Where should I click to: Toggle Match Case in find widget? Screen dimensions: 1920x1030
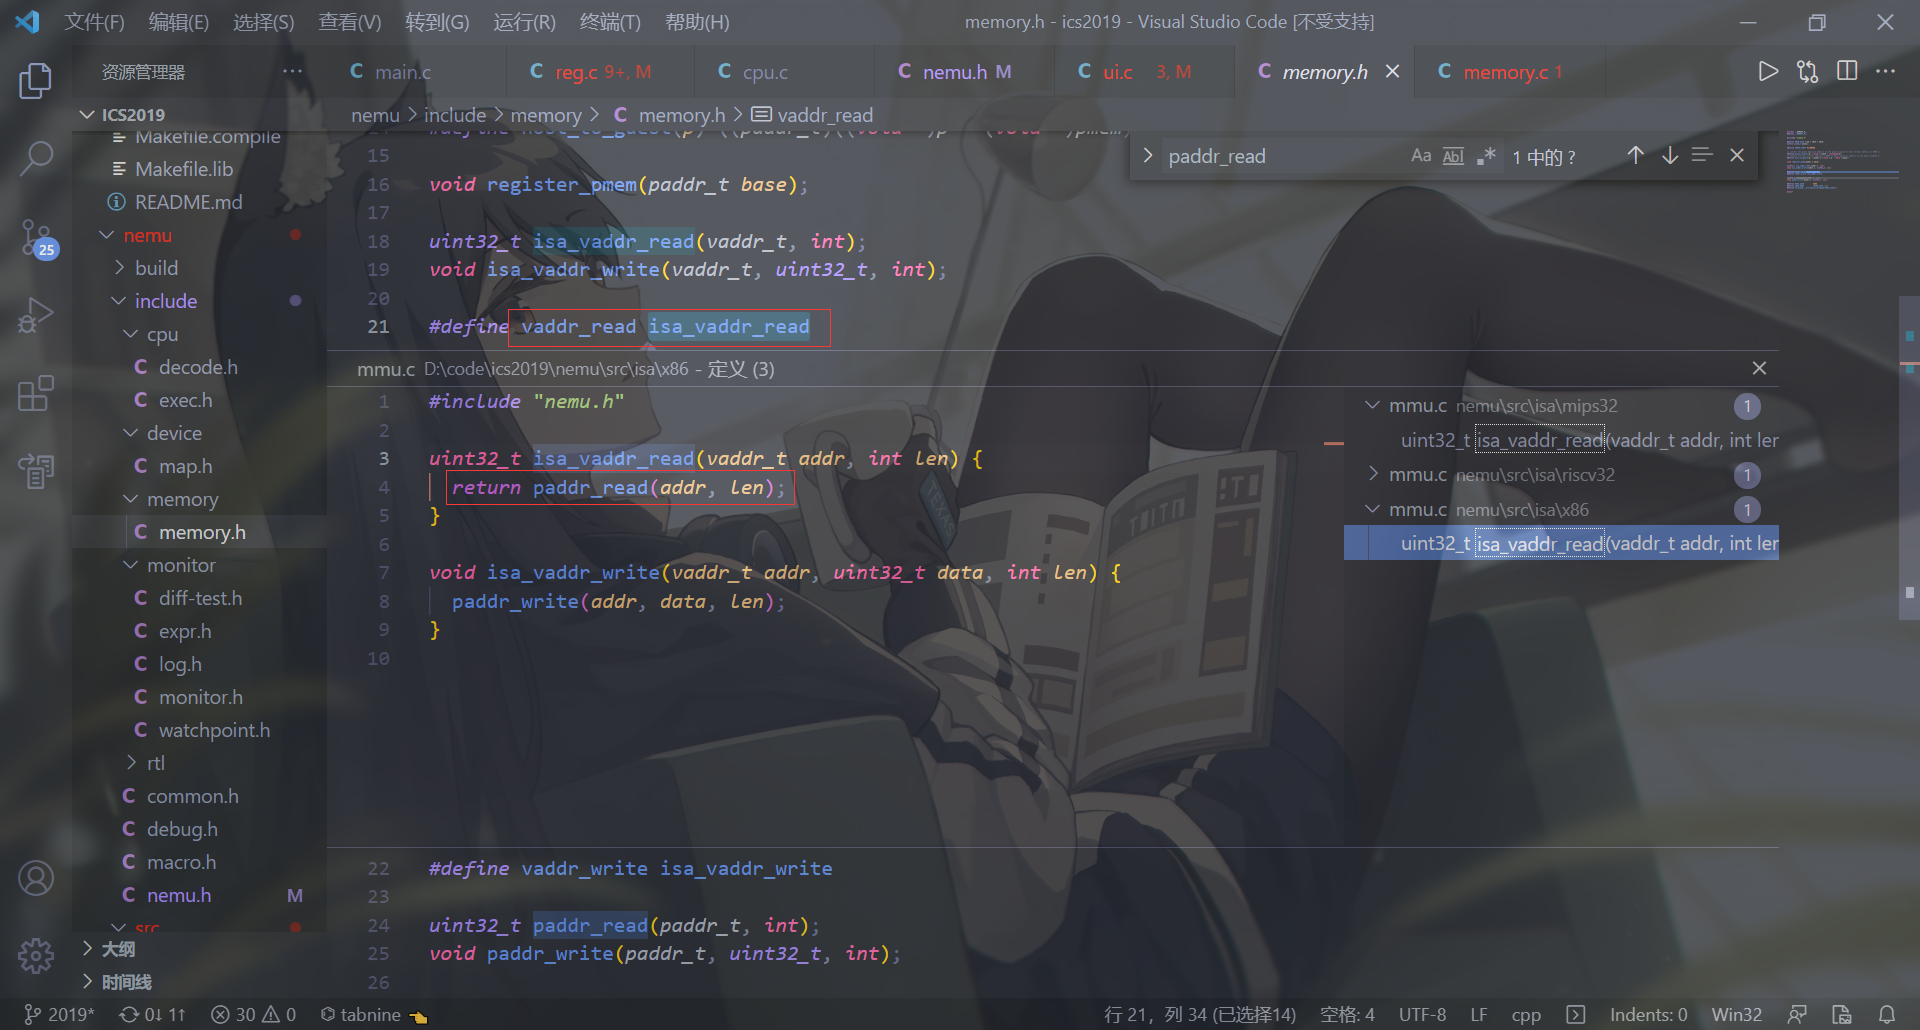click(1421, 155)
